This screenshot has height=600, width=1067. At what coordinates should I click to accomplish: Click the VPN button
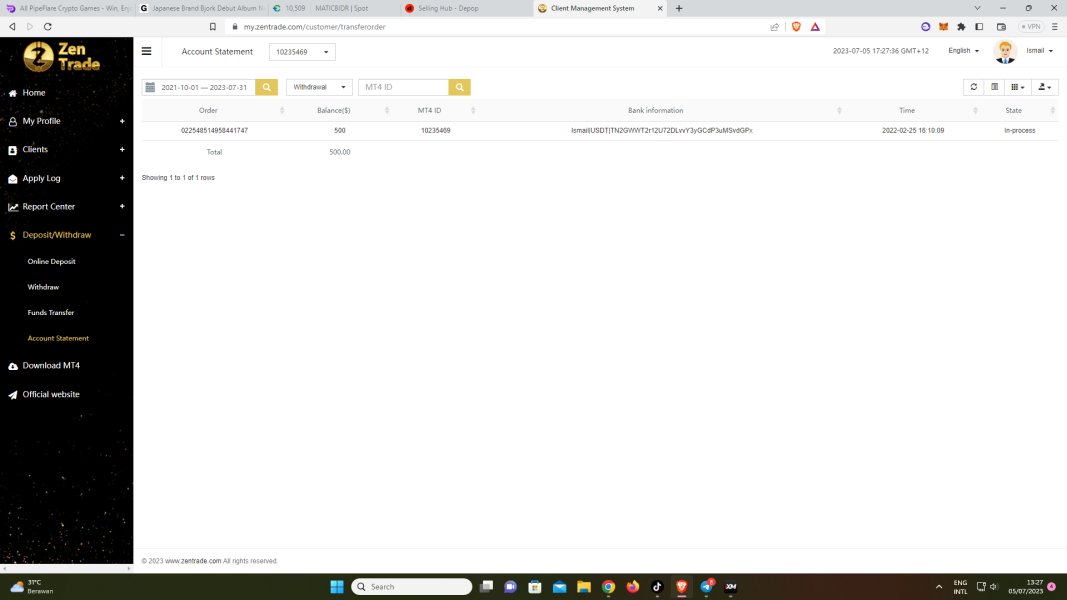pyautogui.click(x=1030, y=27)
